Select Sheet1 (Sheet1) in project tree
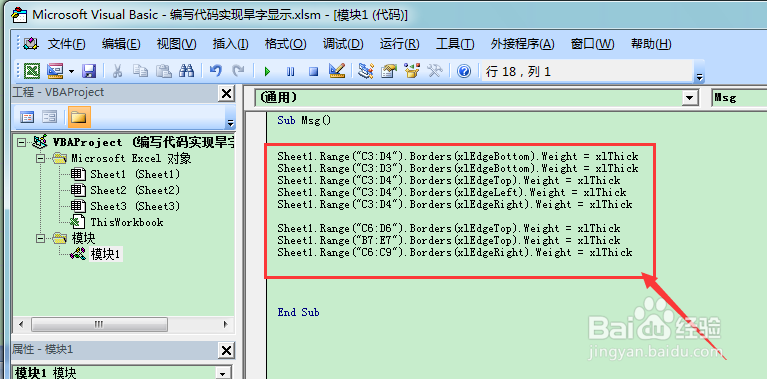This screenshot has height=379, width=767. pos(135,174)
